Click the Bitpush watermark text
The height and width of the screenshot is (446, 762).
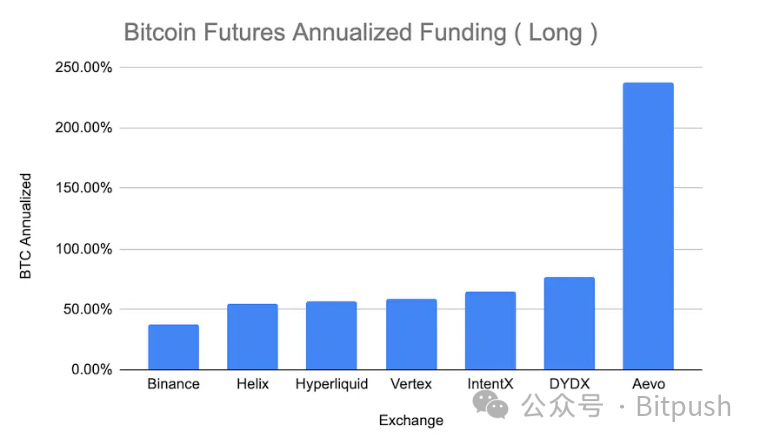[683, 406]
